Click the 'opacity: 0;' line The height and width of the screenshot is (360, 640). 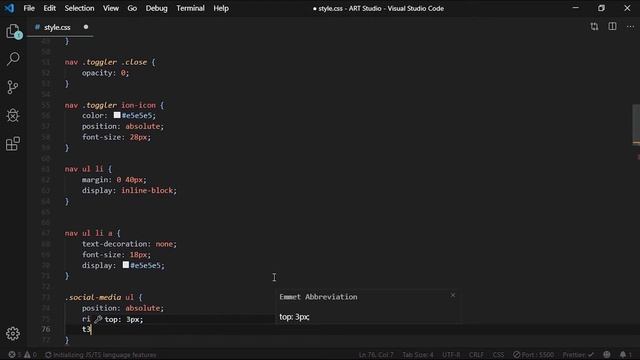coord(105,73)
